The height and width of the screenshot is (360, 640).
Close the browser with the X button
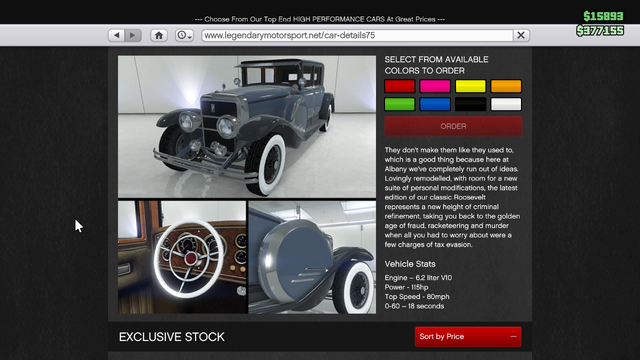pyautogui.click(x=521, y=35)
